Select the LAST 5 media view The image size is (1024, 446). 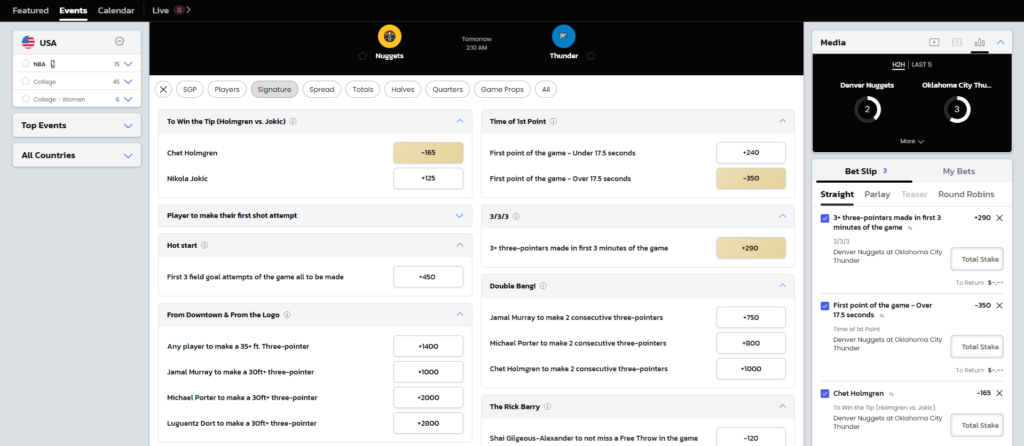pos(921,64)
